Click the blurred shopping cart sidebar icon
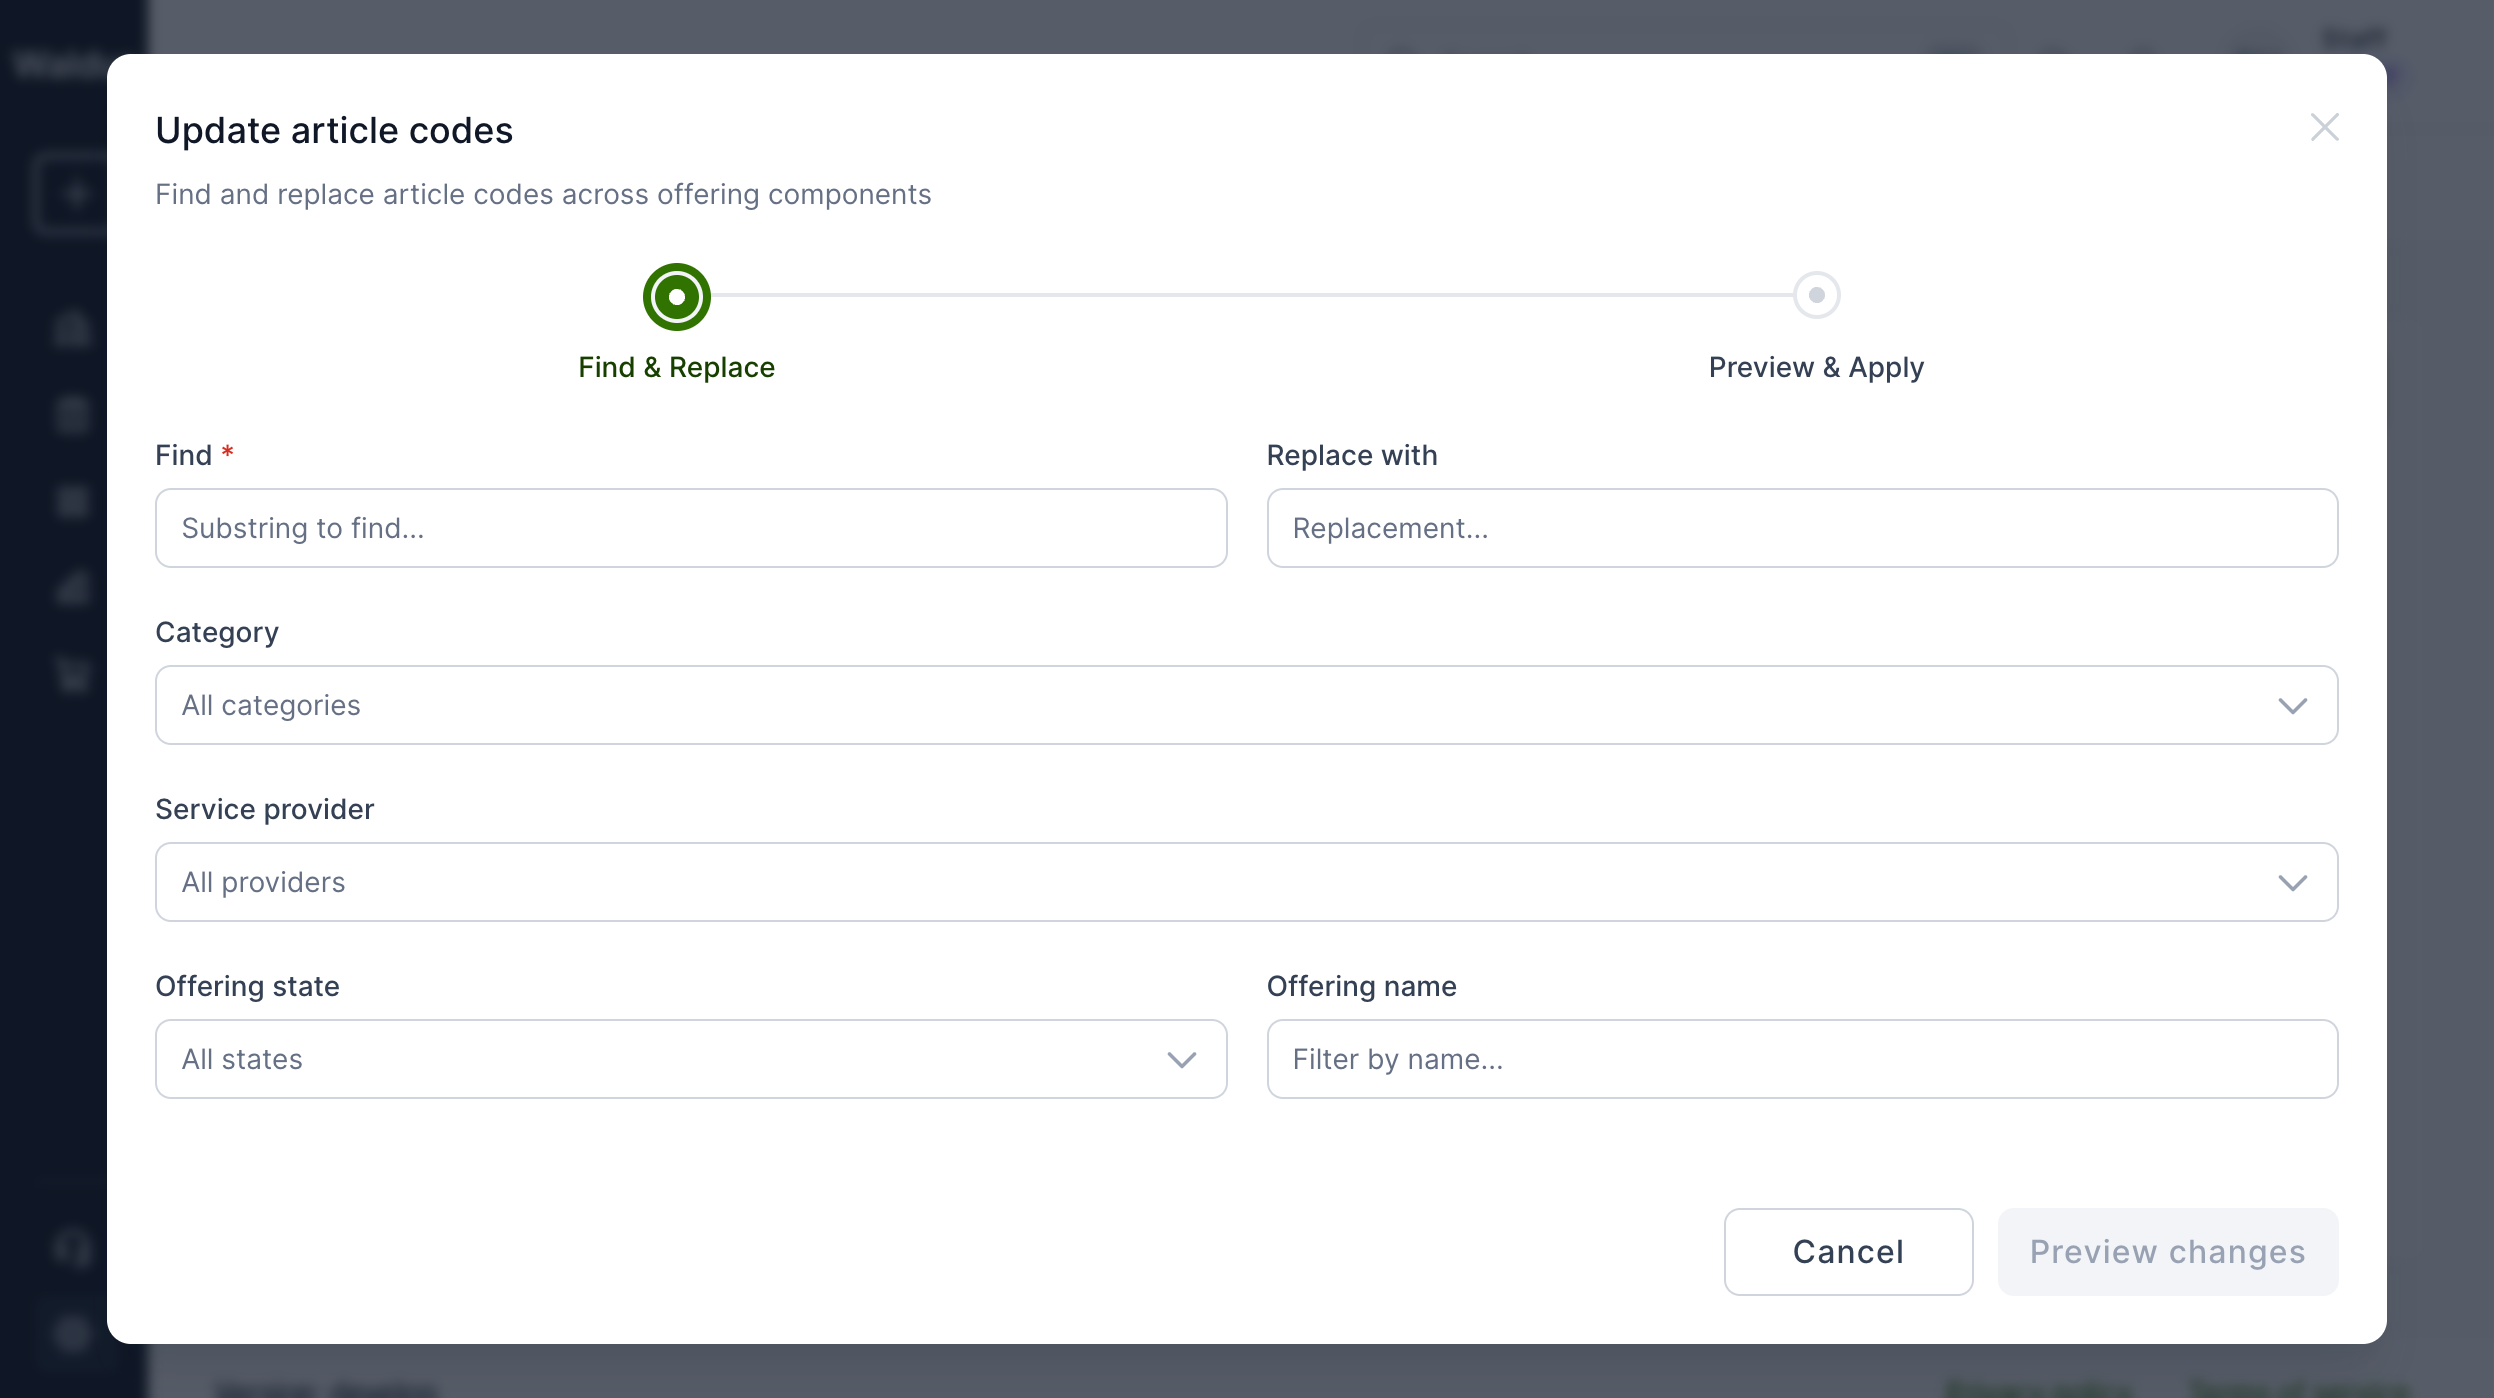Screen dimensions: 2494x1398 click(x=72, y=676)
